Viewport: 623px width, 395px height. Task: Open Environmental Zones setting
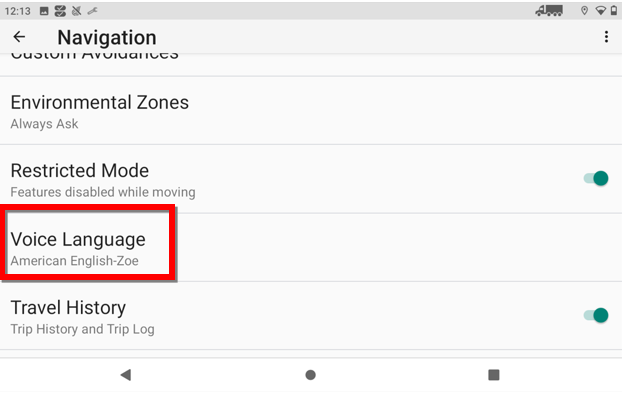click(x=311, y=111)
